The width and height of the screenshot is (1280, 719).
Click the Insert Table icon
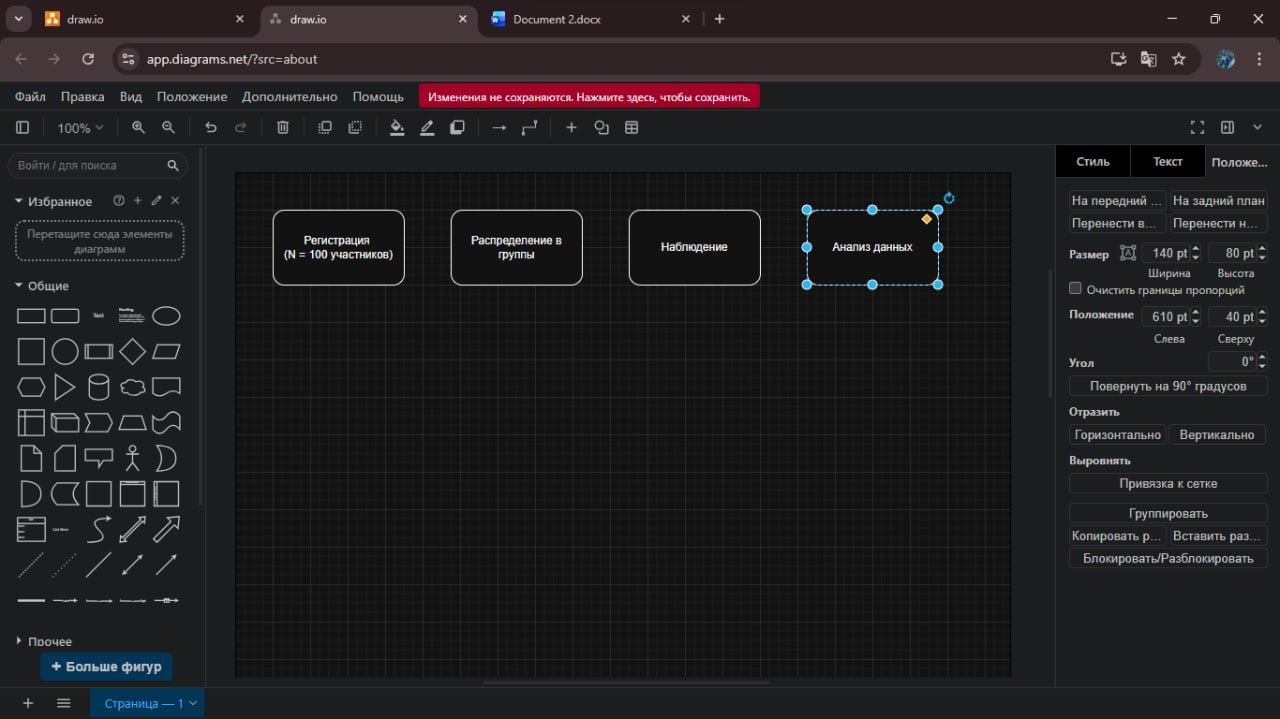click(632, 128)
